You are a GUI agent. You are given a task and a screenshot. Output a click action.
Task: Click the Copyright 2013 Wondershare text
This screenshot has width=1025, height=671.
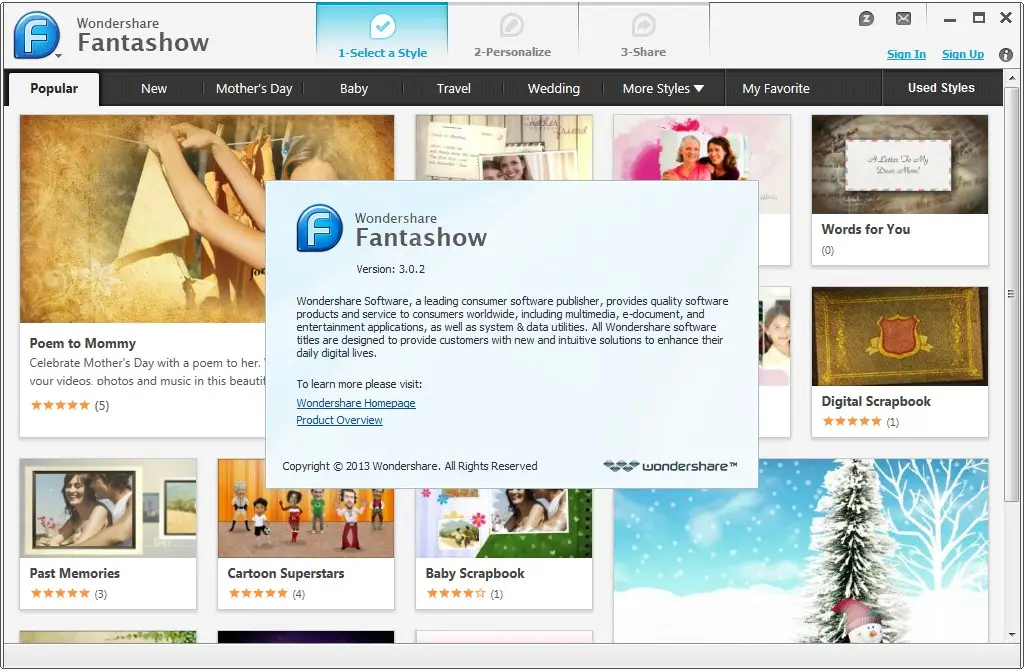pos(410,466)
